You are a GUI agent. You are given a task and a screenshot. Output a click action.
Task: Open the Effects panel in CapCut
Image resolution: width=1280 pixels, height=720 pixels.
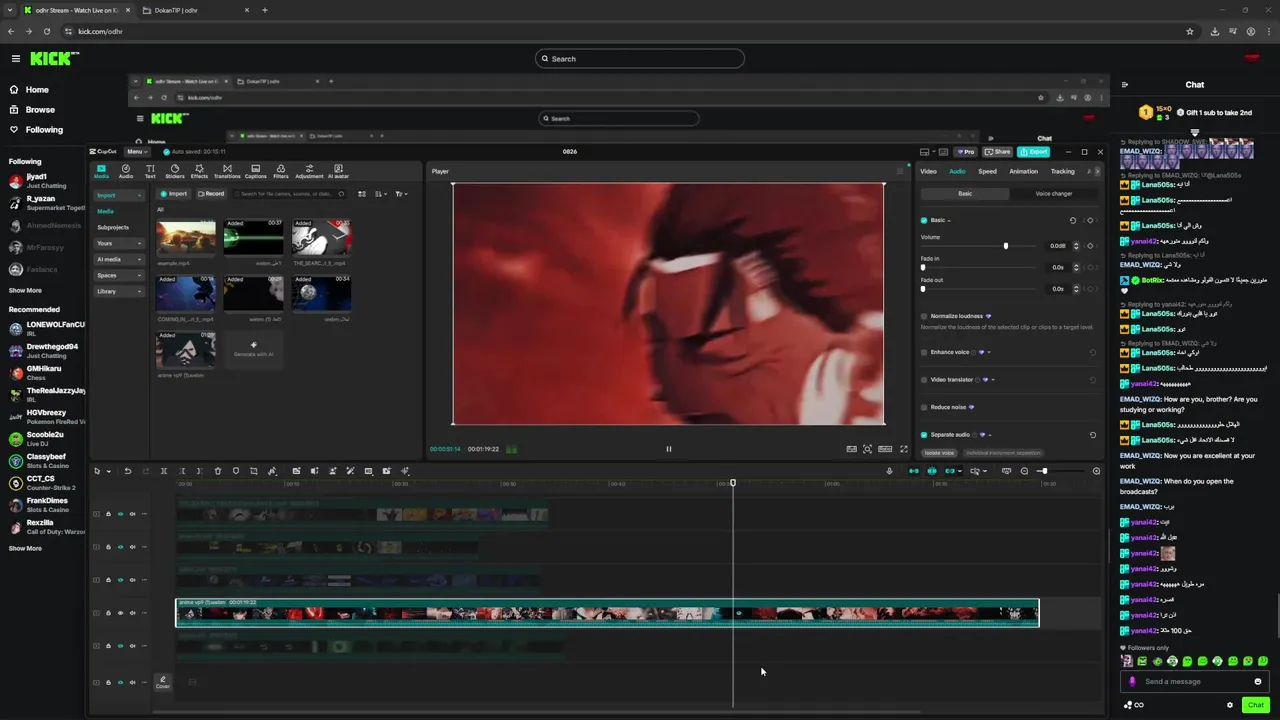199,171
